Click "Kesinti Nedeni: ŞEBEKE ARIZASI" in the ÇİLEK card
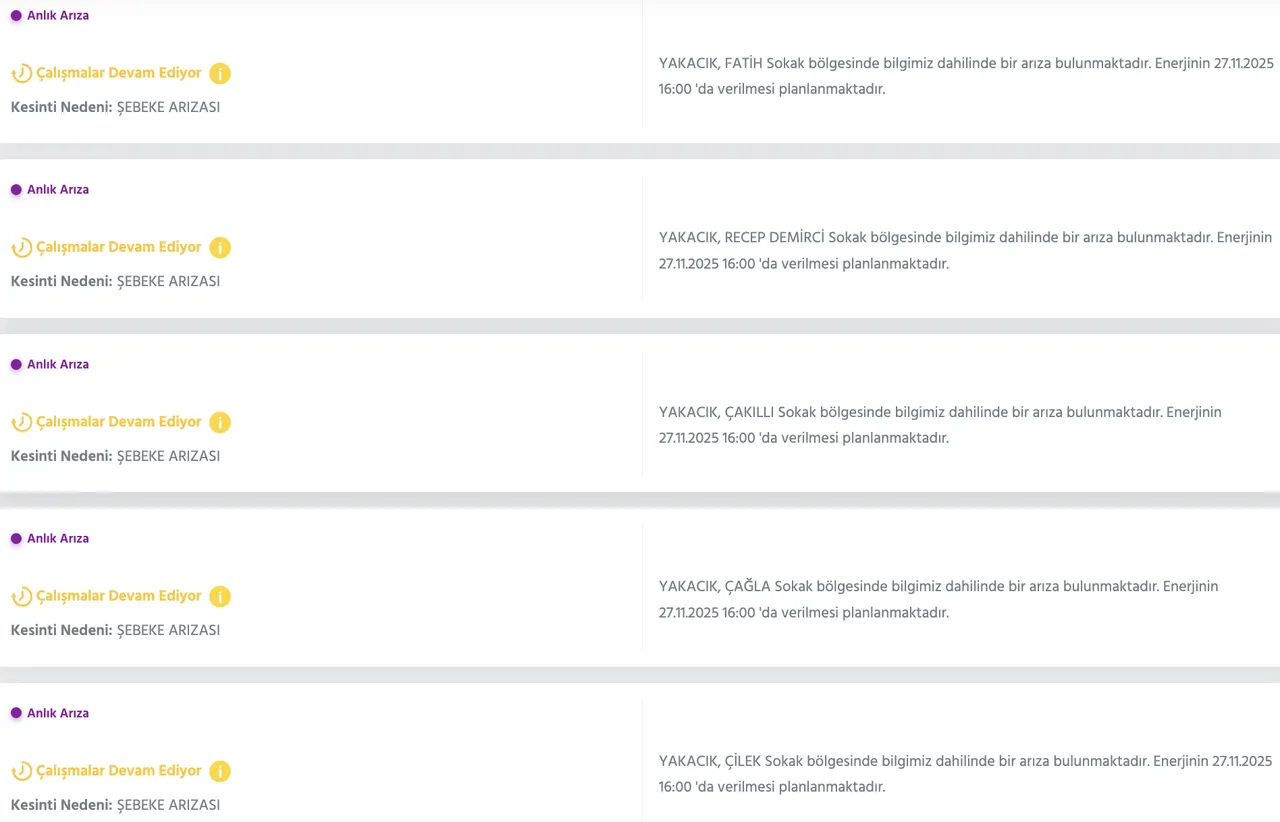The image size is (1280, 822). (x=115, y=805)
